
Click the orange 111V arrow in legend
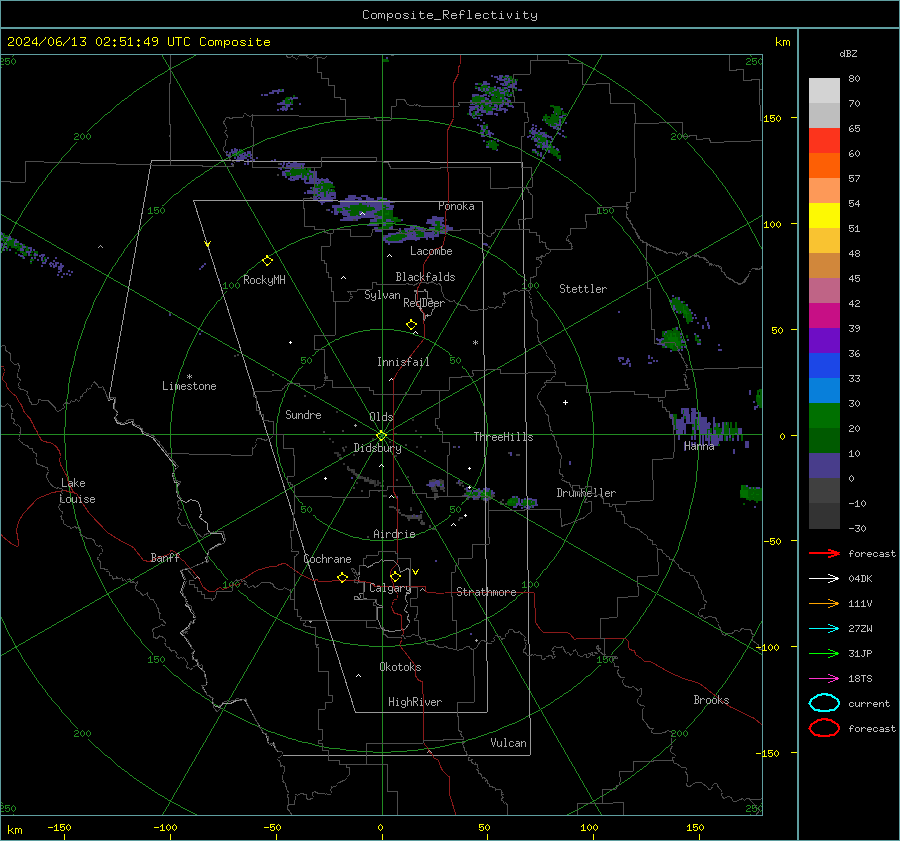coord(824,603)
